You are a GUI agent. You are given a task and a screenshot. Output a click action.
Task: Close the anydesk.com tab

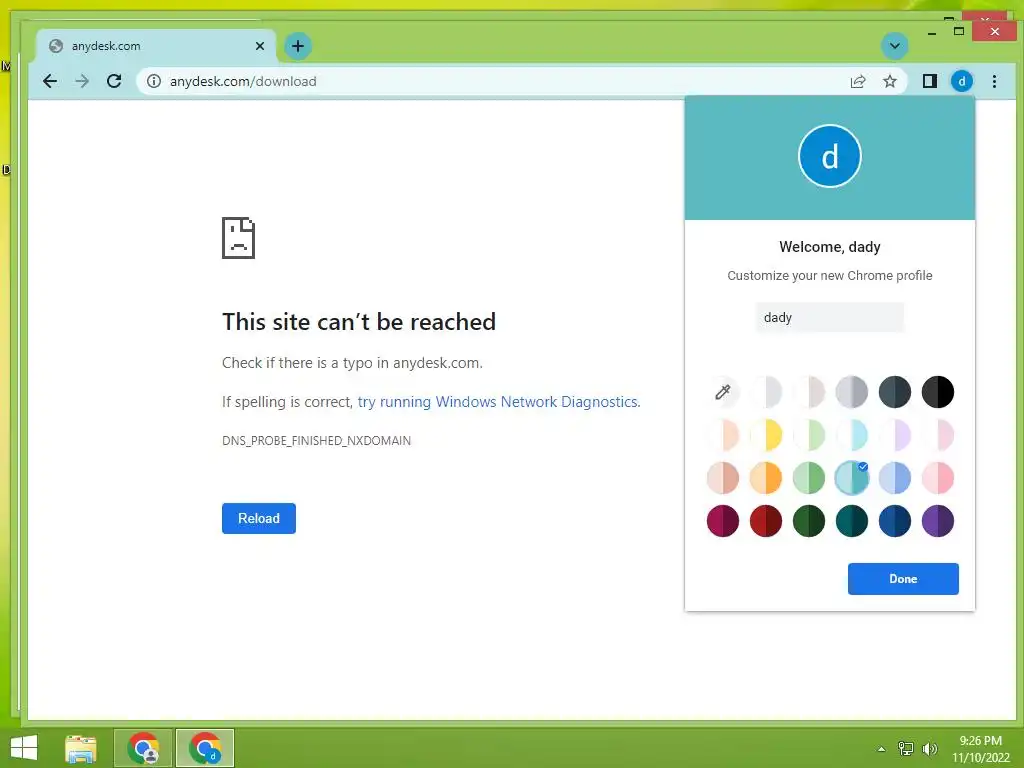(x=260, y=46)
